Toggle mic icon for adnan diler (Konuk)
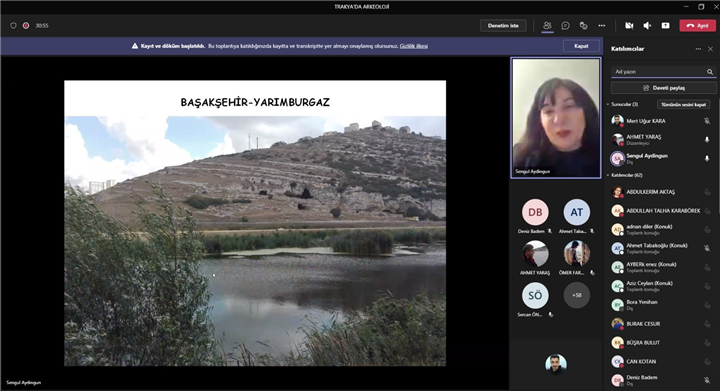 707,229
